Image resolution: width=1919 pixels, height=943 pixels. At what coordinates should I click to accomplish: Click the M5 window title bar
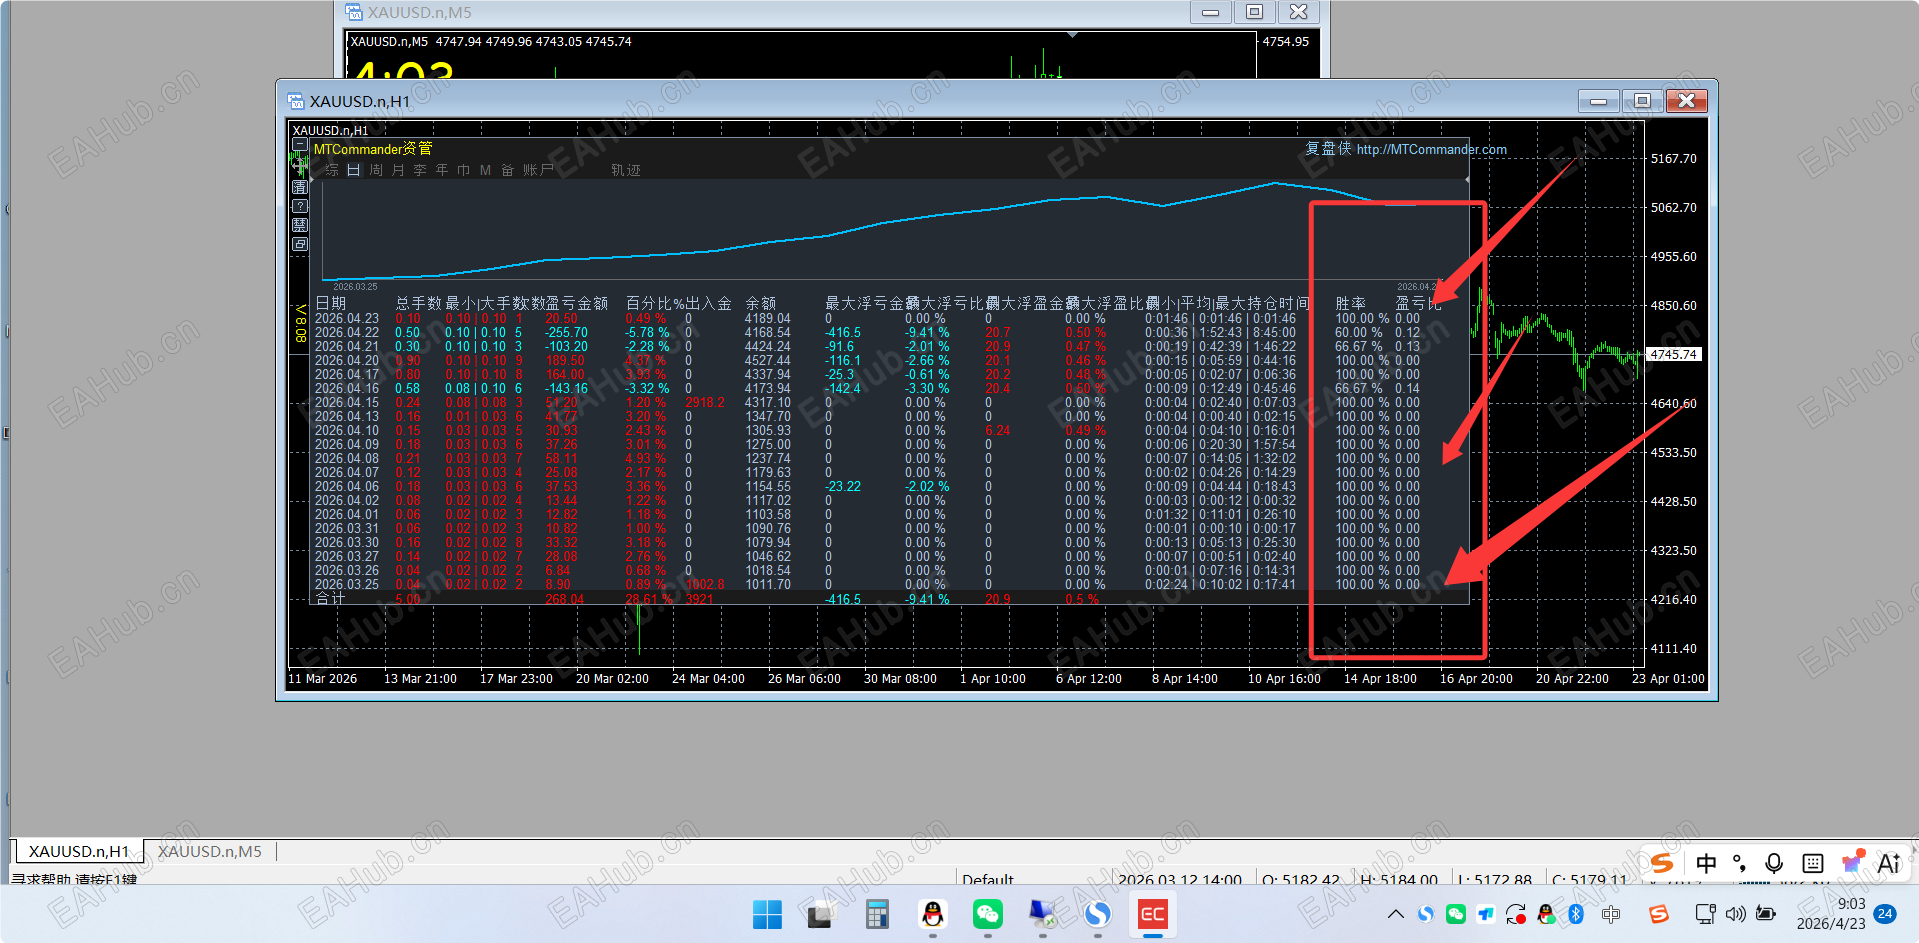tap(760, 12)
